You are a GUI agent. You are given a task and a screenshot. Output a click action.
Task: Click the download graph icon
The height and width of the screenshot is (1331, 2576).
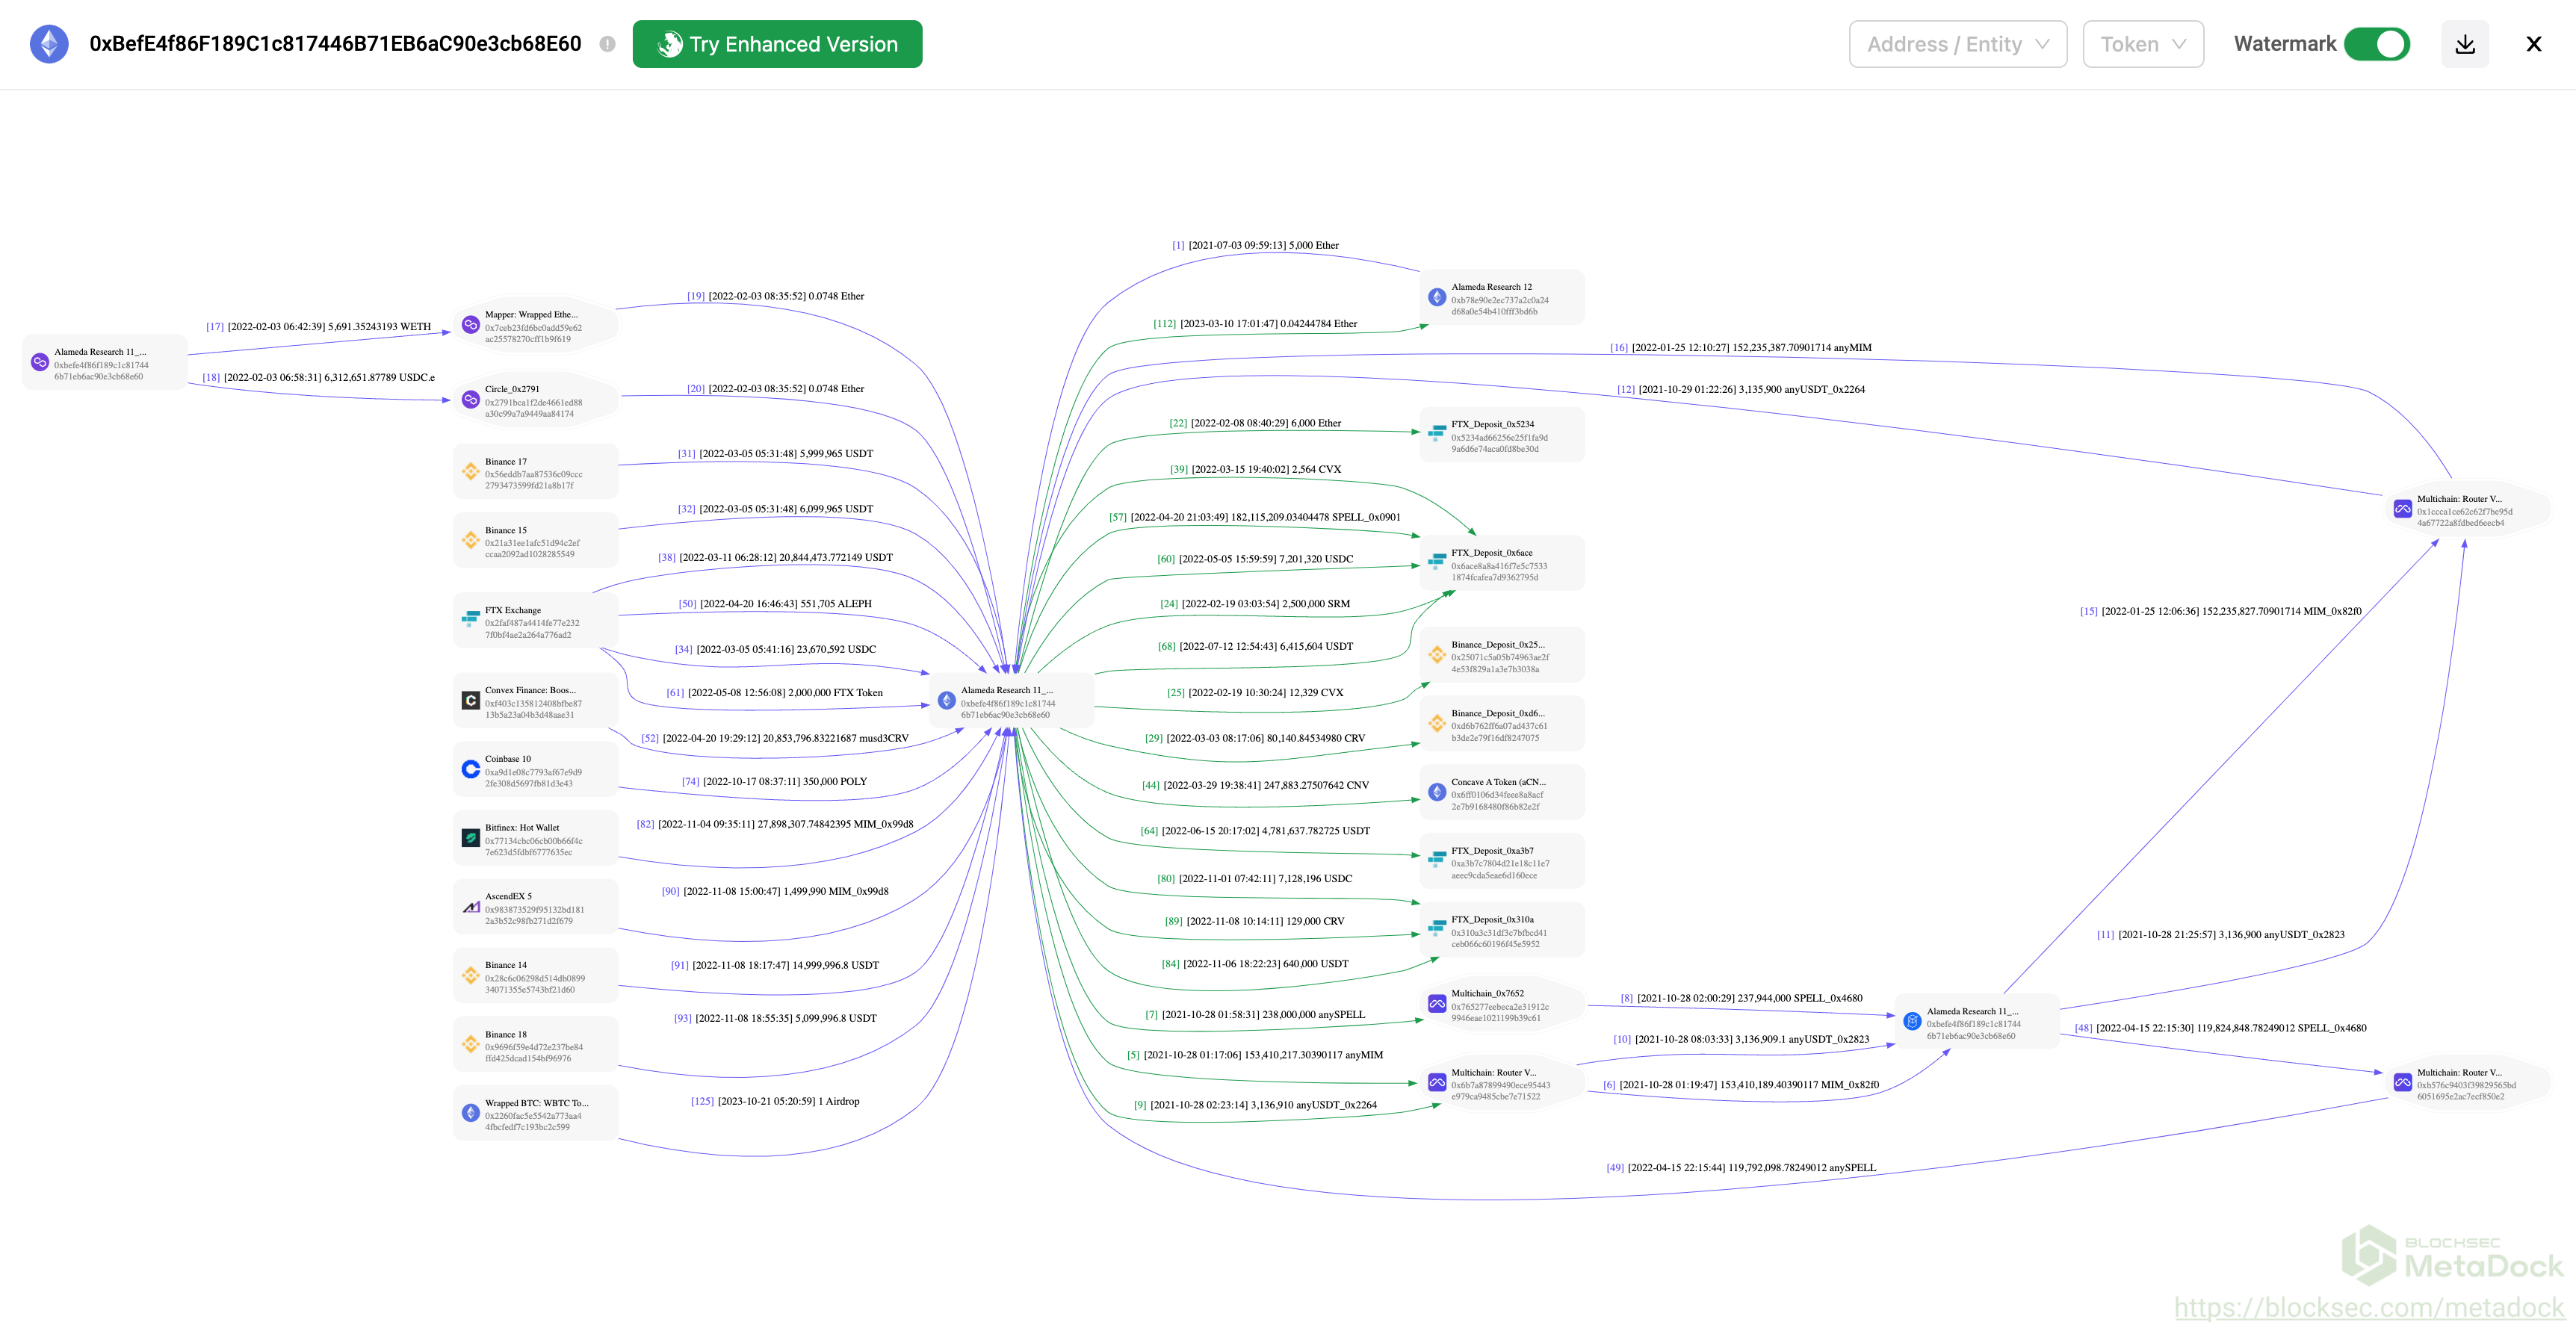[x=2464, y=44]
